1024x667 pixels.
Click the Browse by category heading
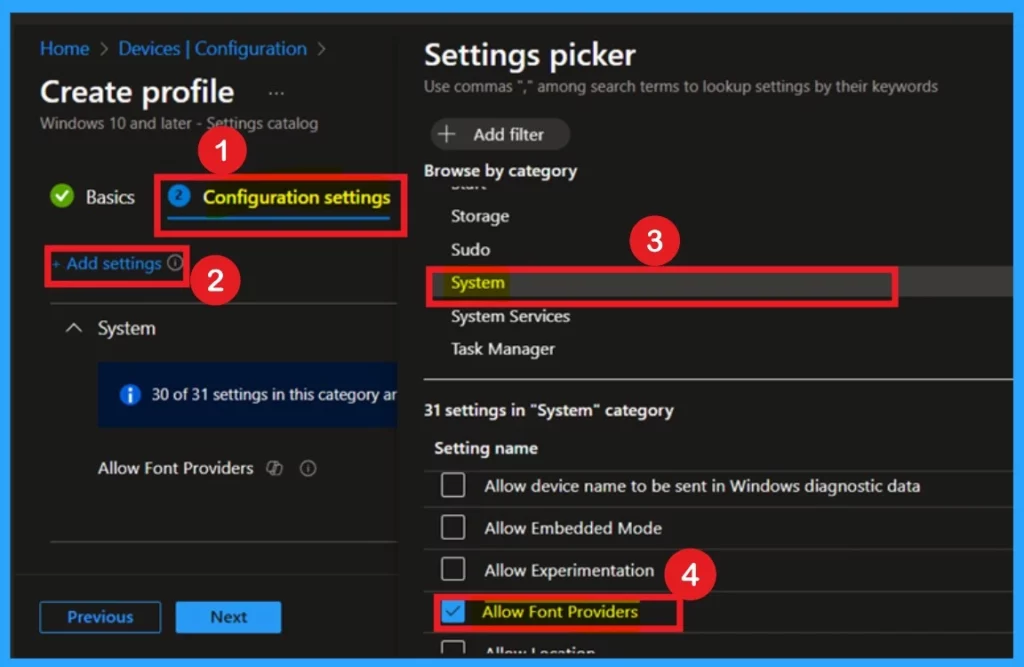click(x=500, y=171)
